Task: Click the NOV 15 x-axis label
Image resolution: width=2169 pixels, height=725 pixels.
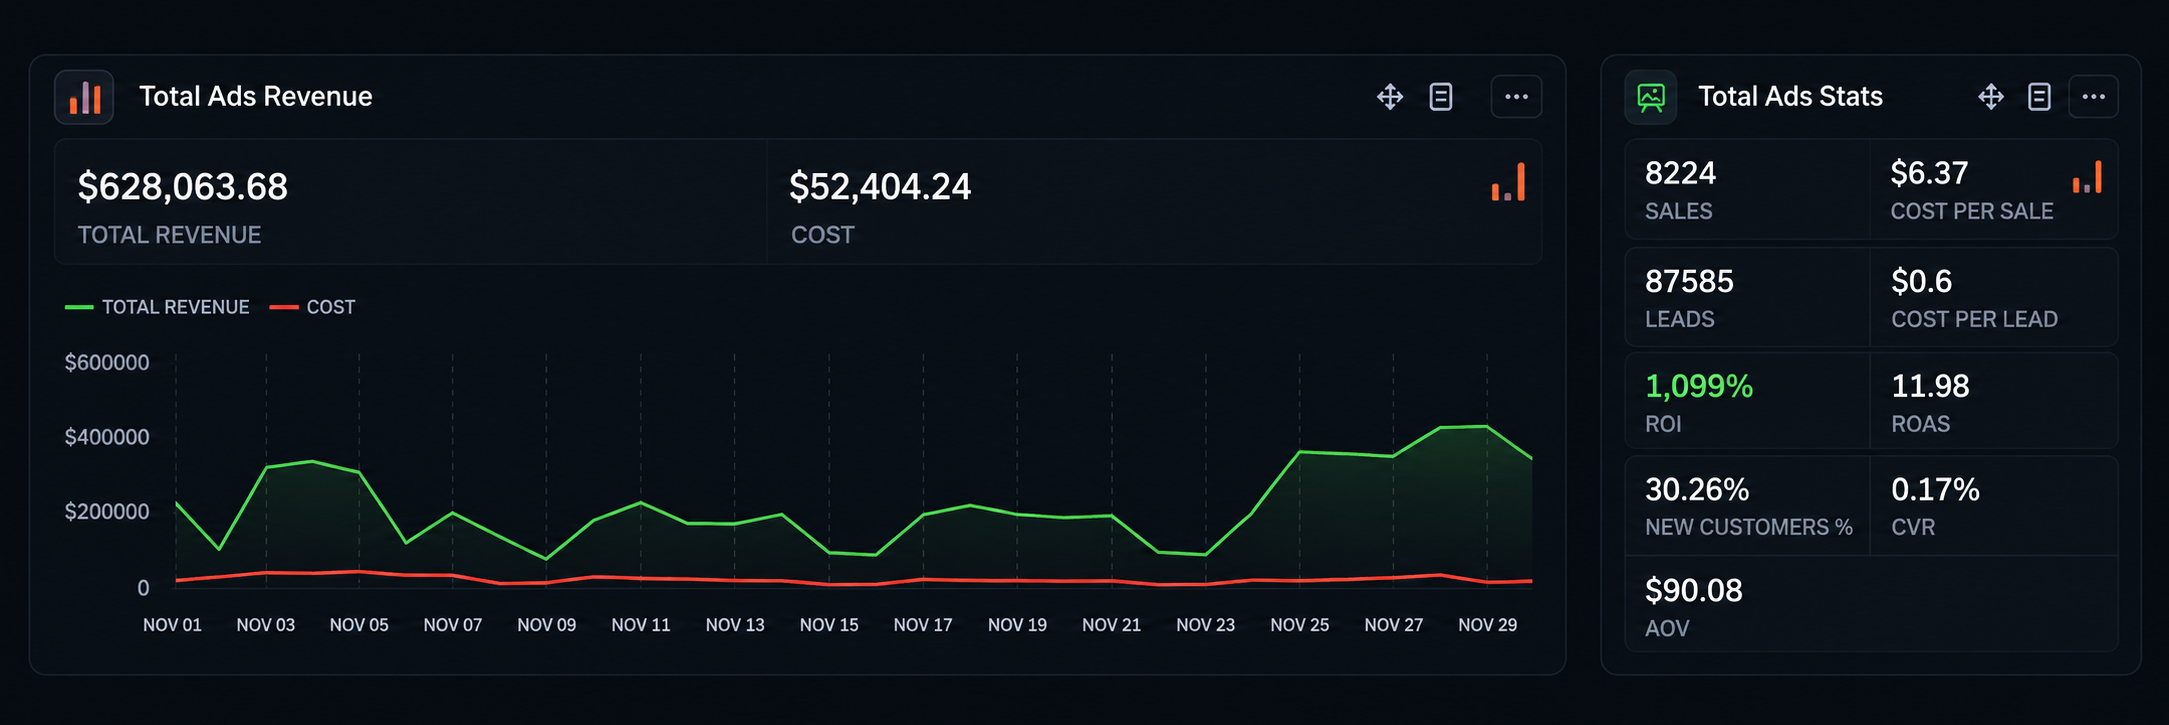Action: (829, 625)
